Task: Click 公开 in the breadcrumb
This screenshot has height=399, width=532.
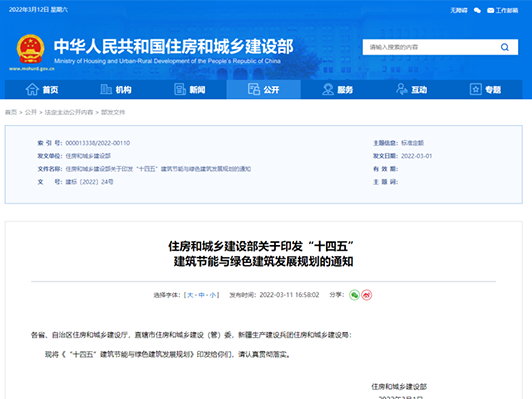Action: coord(31,112)
